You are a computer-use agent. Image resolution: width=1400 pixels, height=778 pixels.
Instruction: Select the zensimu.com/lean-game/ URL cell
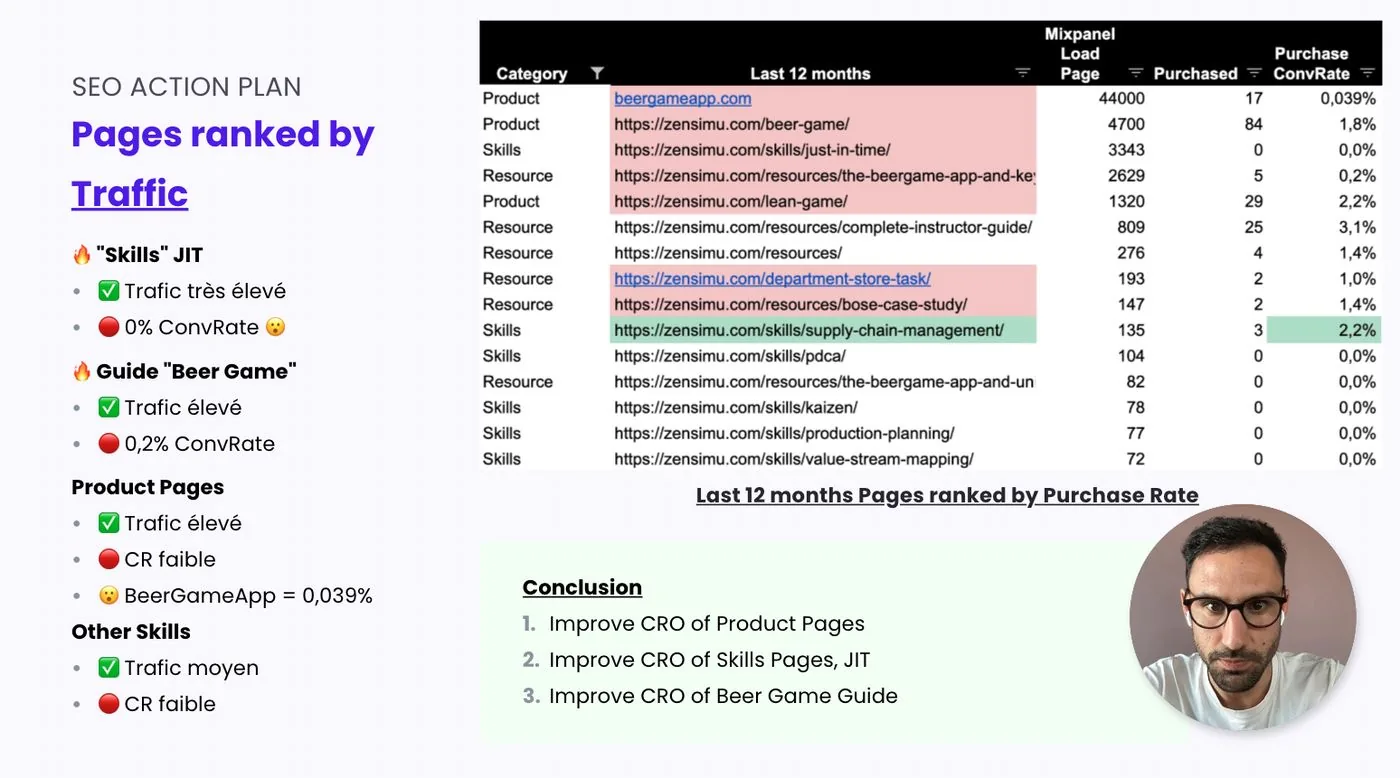coord(823,202)
